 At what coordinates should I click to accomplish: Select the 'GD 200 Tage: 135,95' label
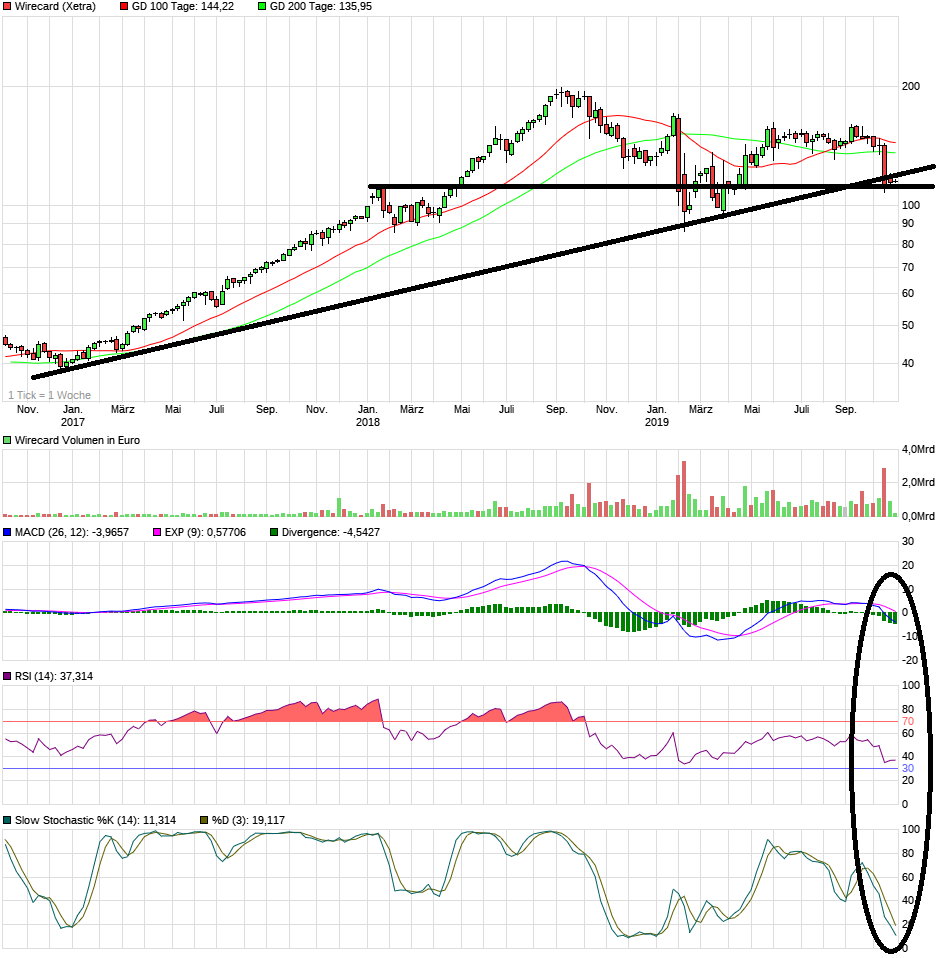pyautogui.click(x=321, y=7)
